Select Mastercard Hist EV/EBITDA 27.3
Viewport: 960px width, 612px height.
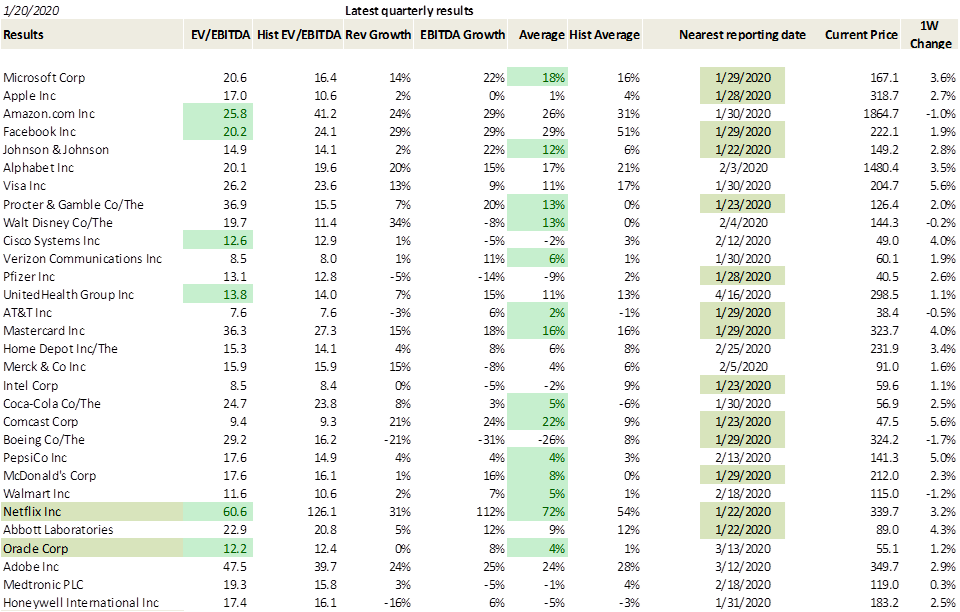325,330
